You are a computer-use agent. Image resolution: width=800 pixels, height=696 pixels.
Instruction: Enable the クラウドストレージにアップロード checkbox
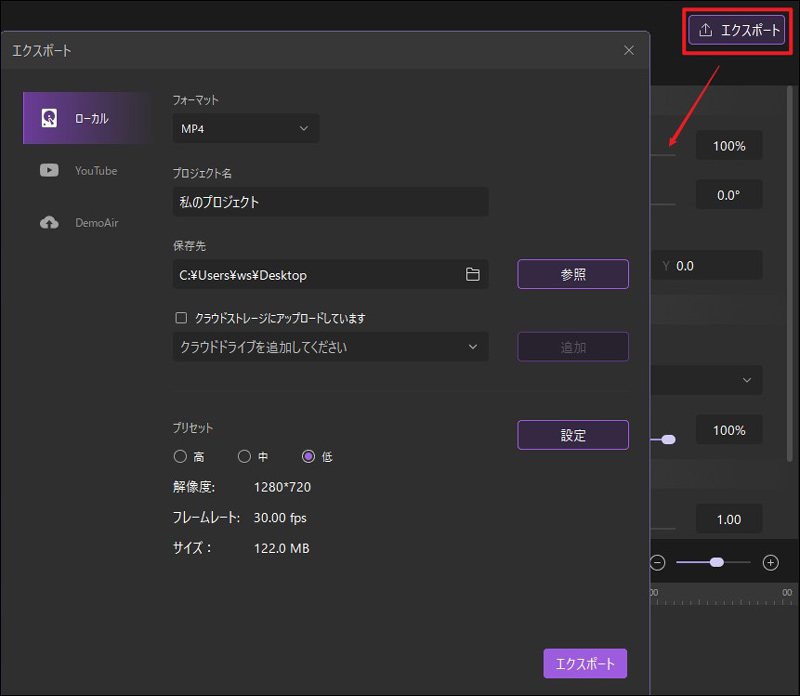click(181, 318)
